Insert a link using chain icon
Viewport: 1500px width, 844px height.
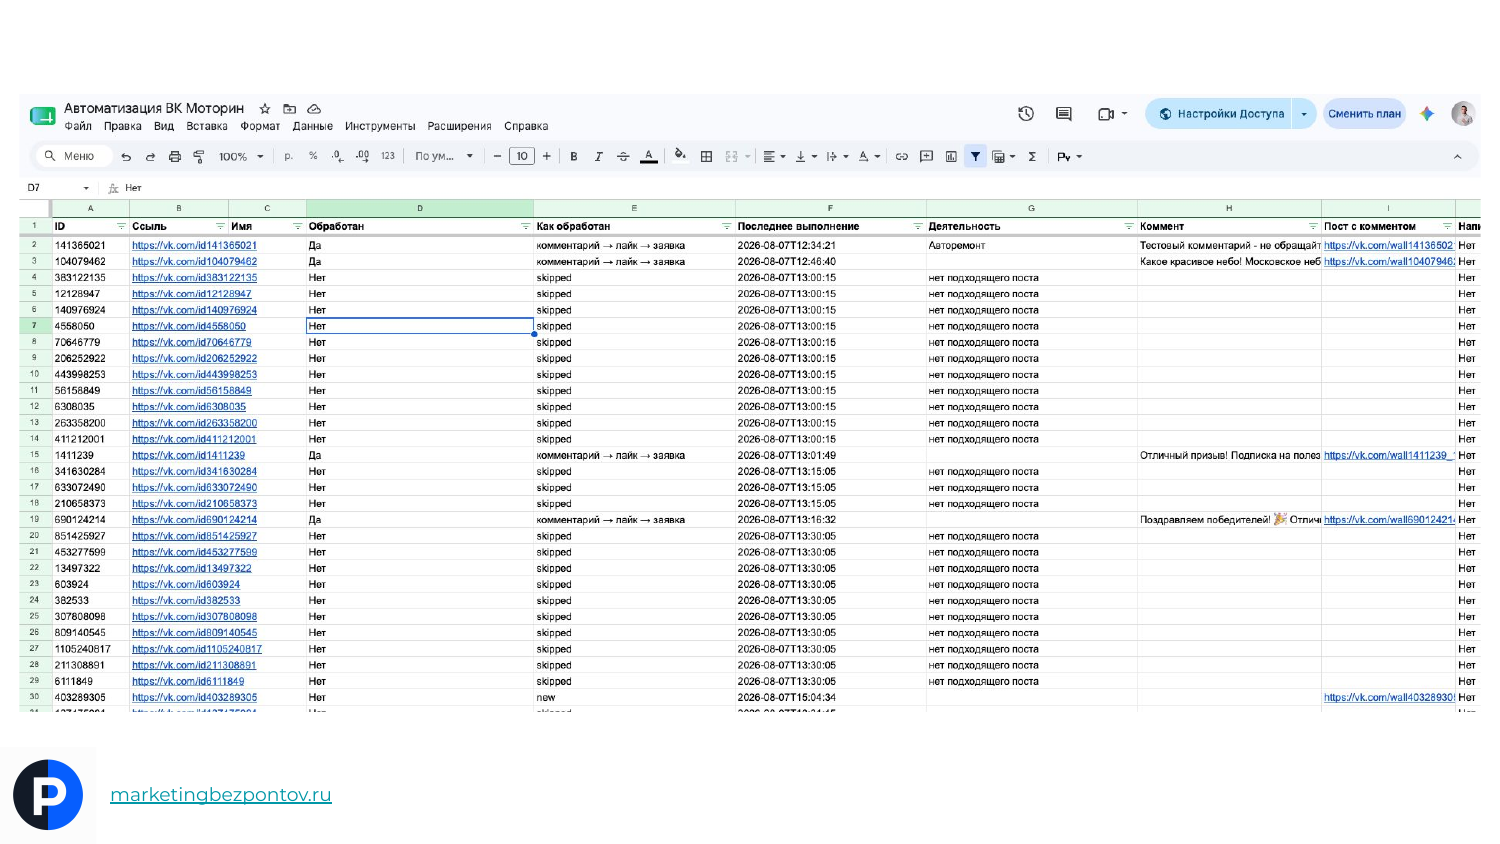[x=901, y=157]
